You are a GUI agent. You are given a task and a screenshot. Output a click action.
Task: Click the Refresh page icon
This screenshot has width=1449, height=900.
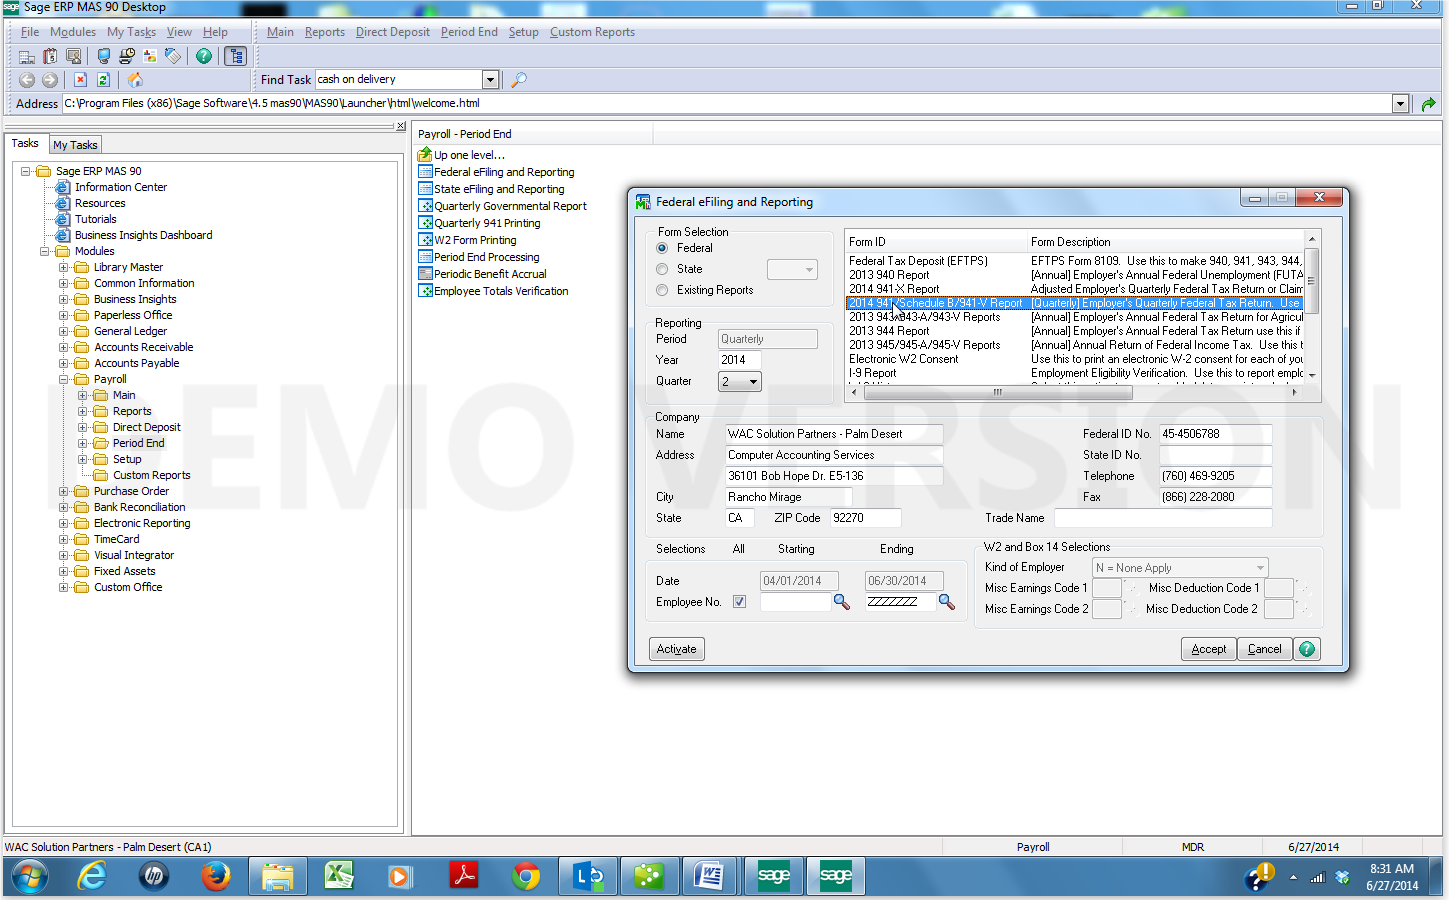pos(103,80)
